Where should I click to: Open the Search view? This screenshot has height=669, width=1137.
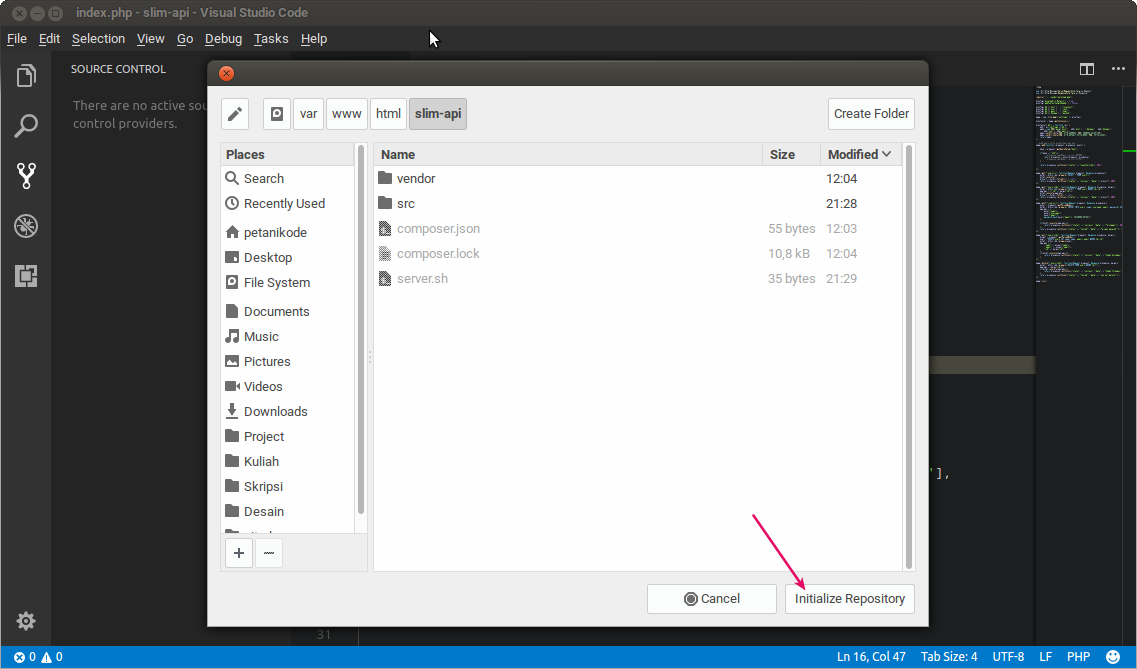pyautogui.click(x=26, y=125)
